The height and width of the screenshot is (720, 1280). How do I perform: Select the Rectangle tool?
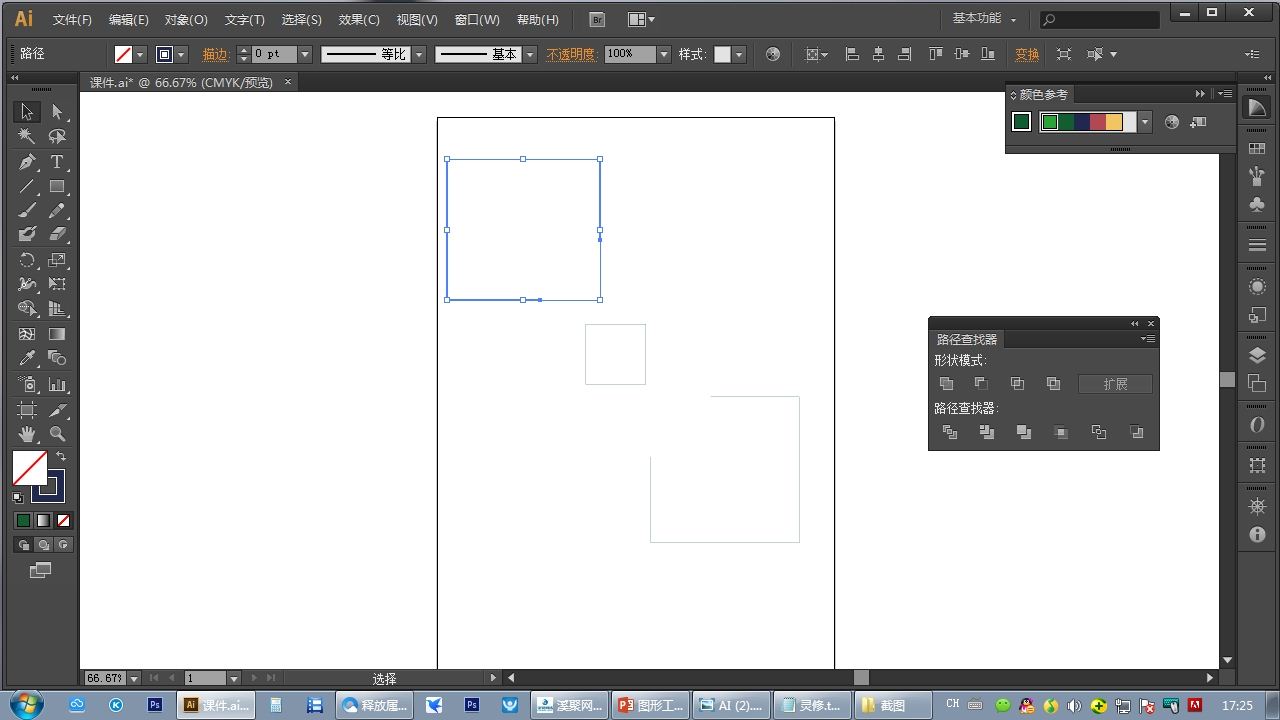click(x=57, y=187)
